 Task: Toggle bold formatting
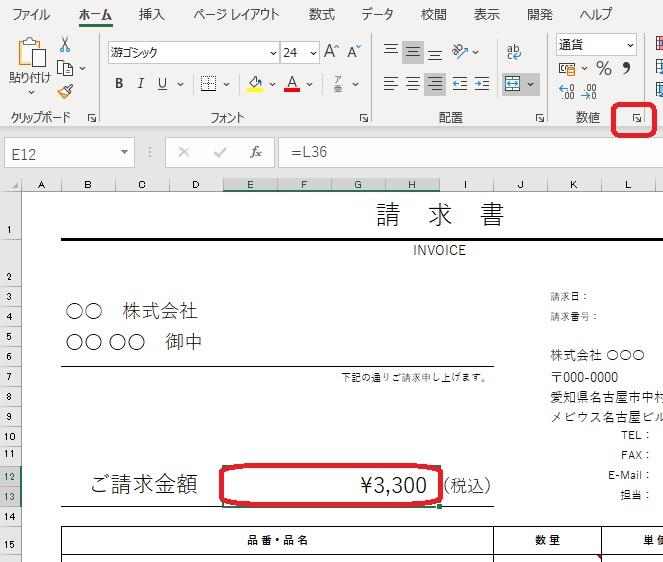tap(119, 84)
